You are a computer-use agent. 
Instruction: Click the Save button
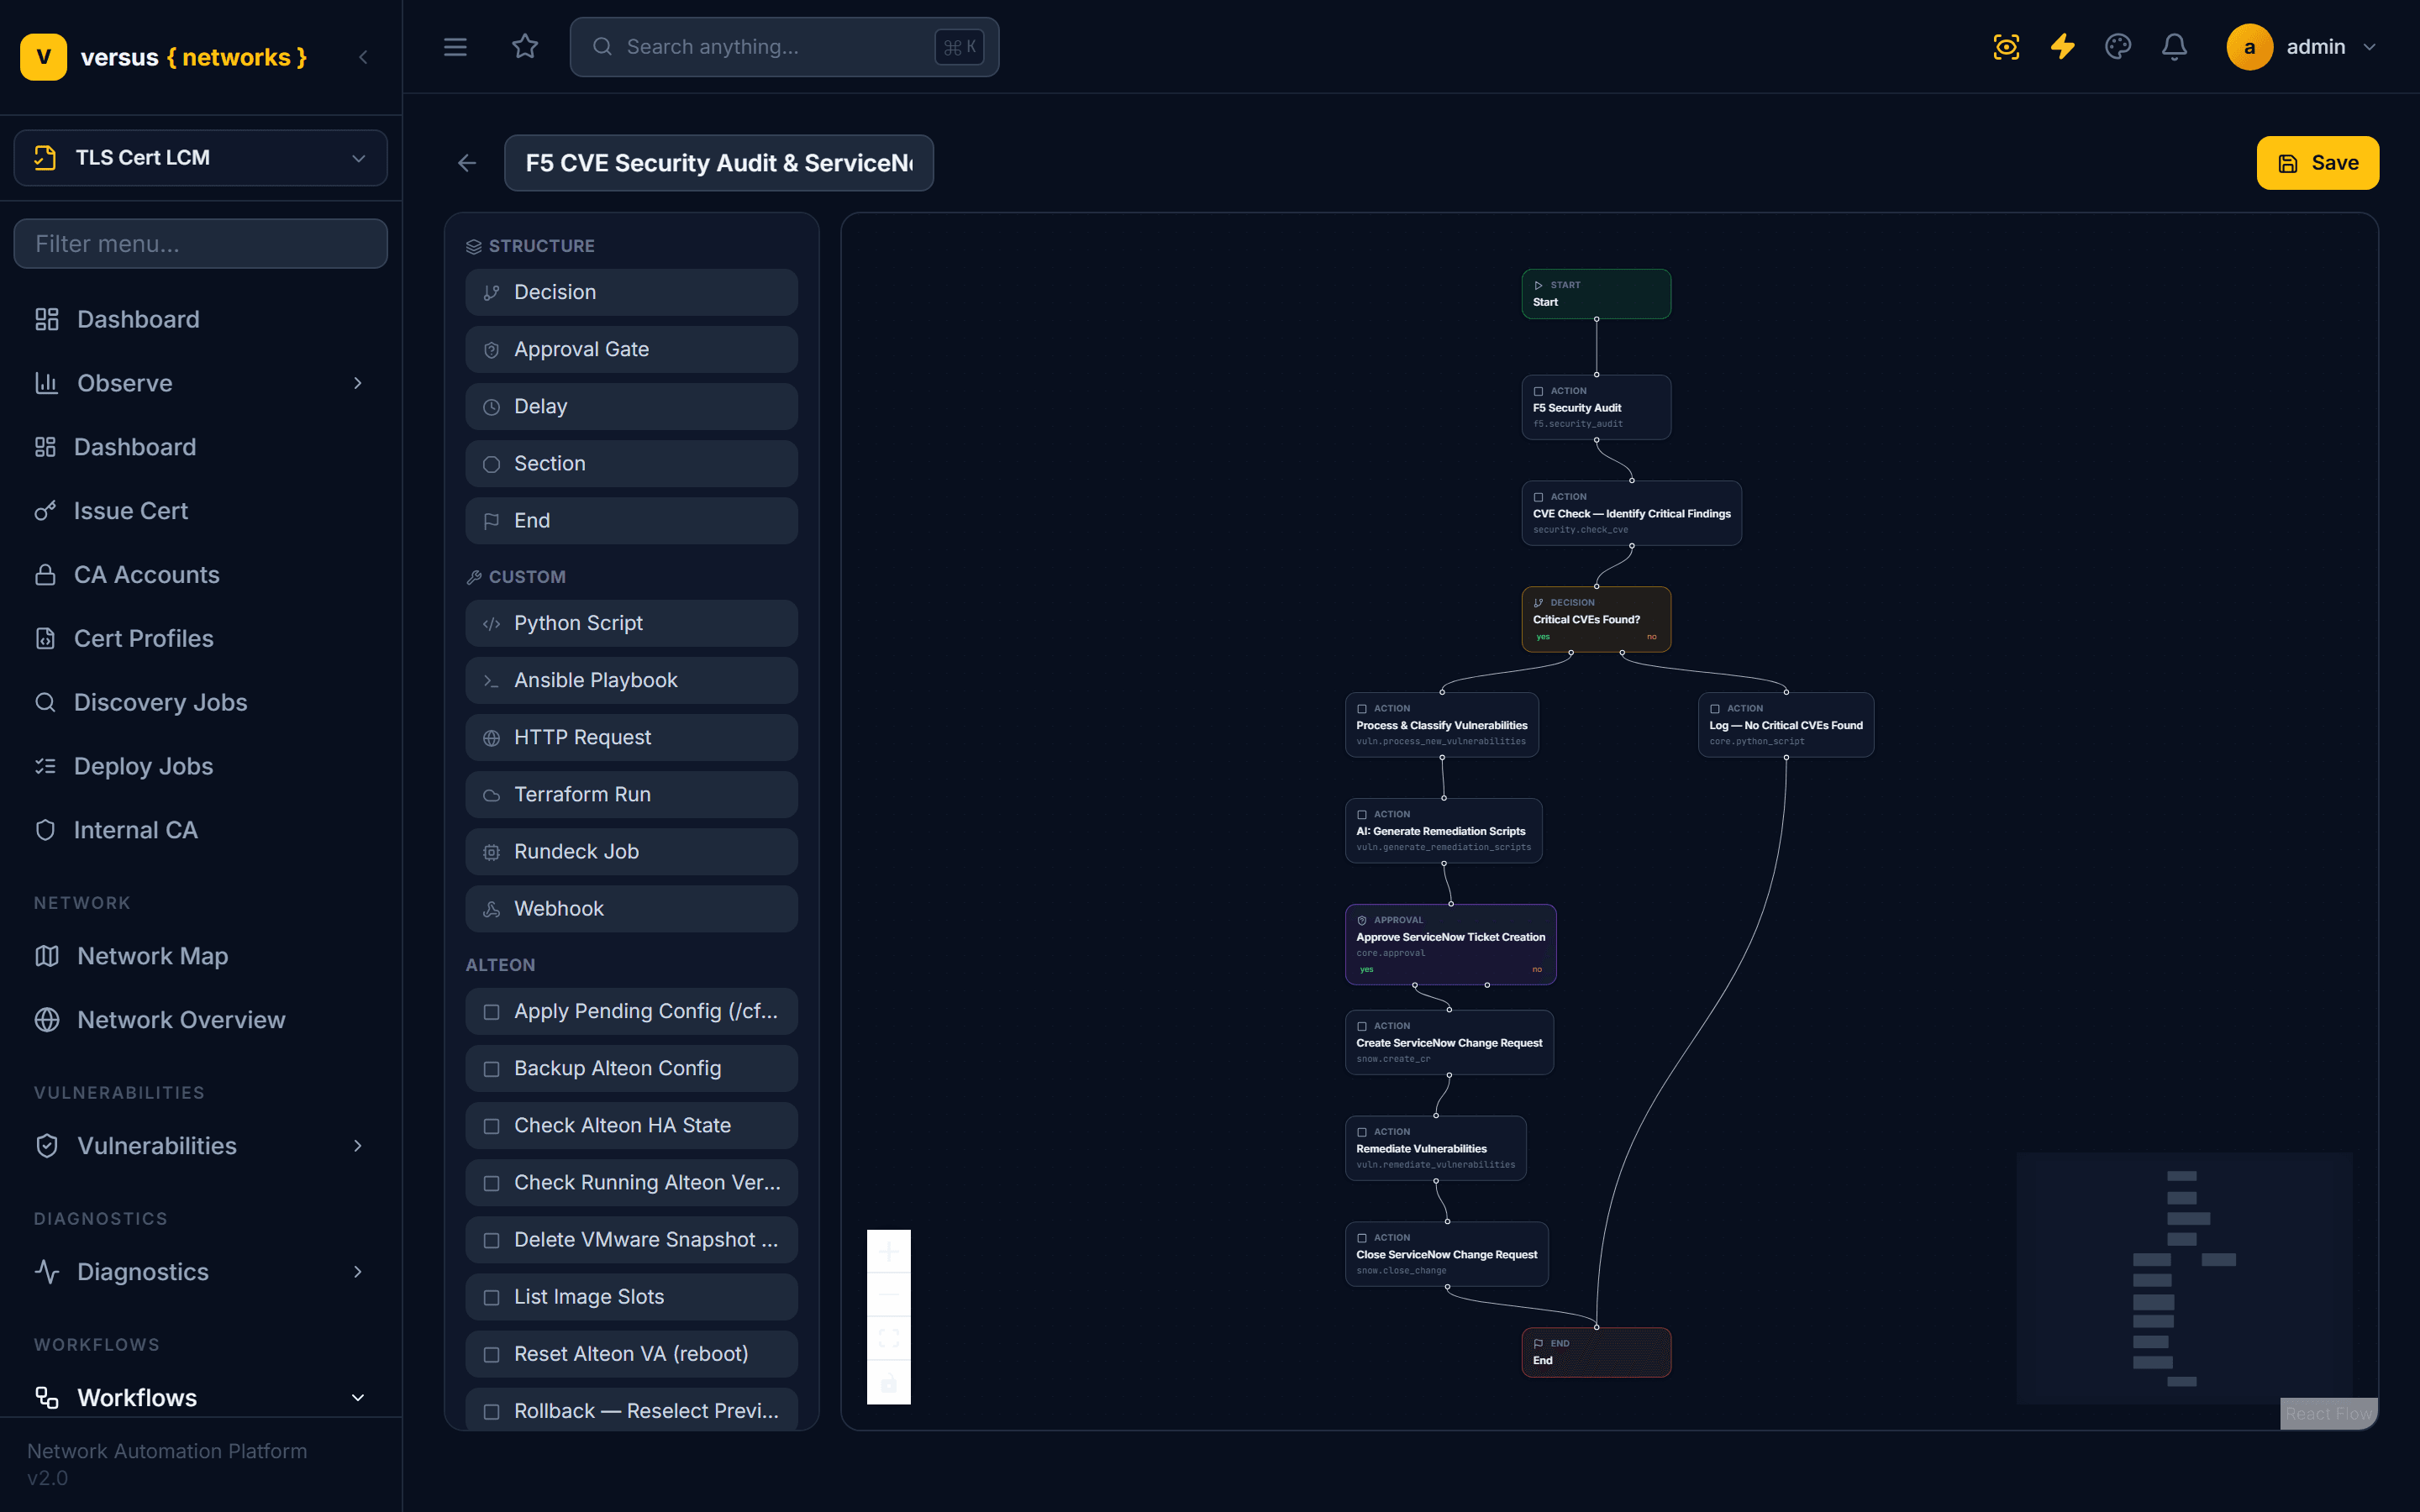pyautogui.click(x=2317, y=163)
